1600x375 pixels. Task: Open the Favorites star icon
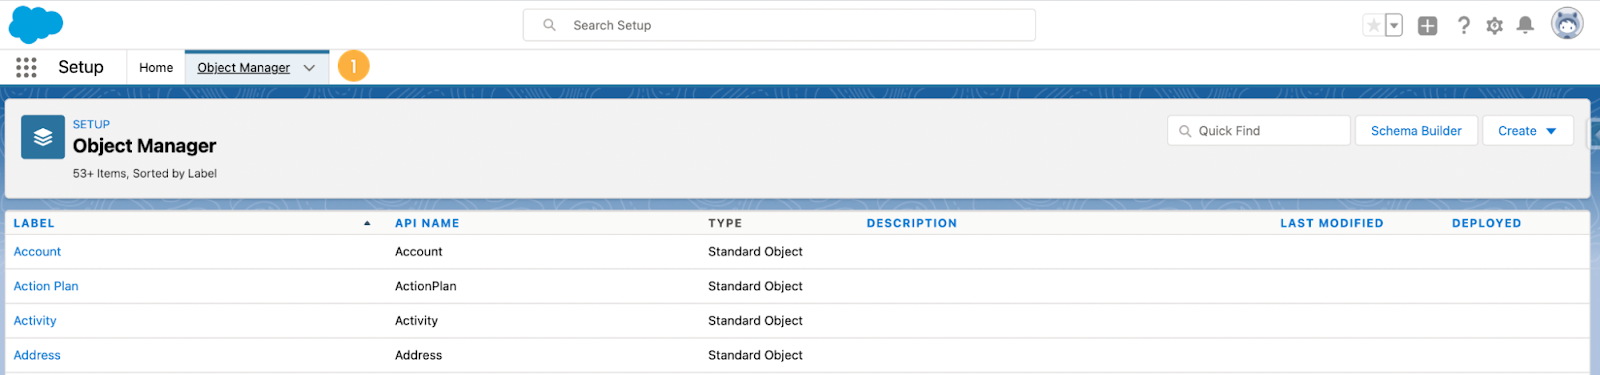click(1374, 26)
